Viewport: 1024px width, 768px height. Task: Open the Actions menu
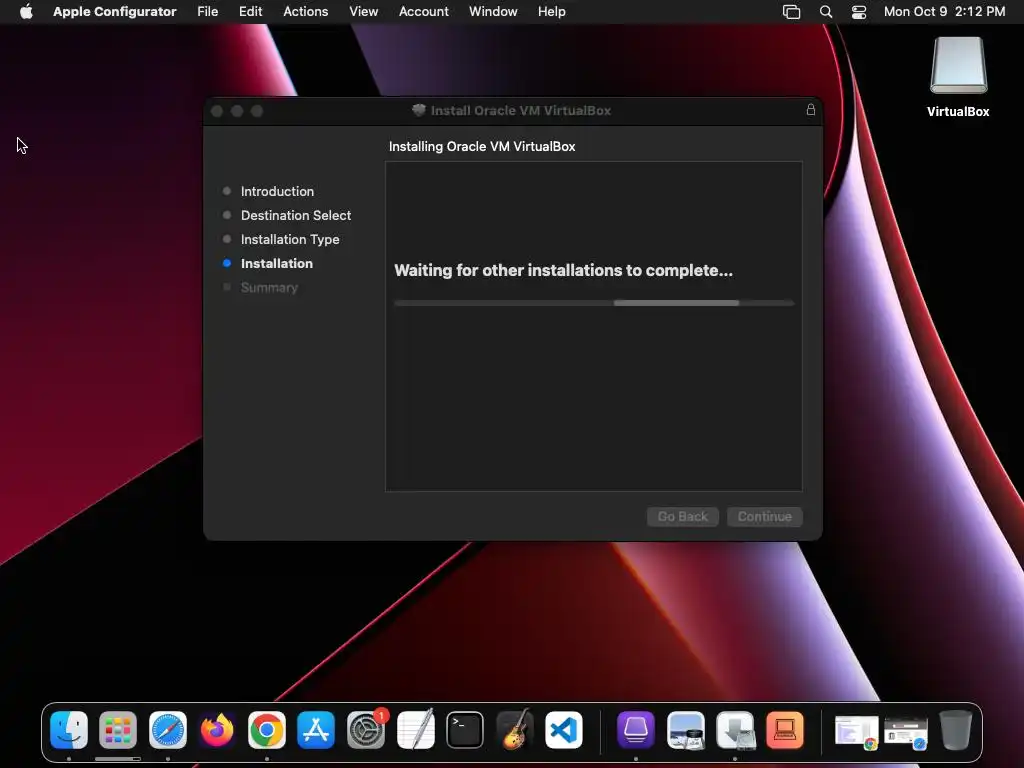point(306,12)
